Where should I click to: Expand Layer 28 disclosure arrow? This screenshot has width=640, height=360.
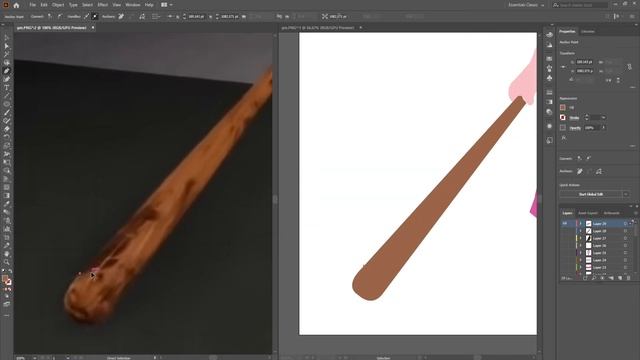click(581, 231)
